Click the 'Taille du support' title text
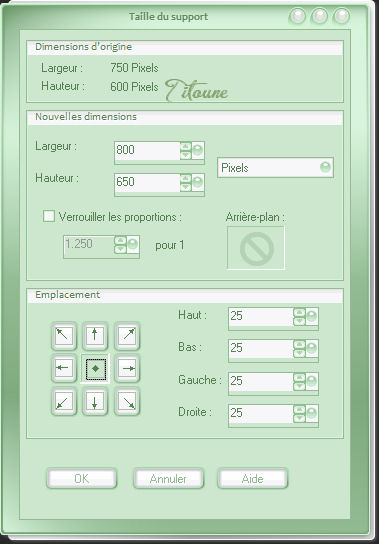The width and height of the screenshot is (379, 544). [x=169, y=16]
